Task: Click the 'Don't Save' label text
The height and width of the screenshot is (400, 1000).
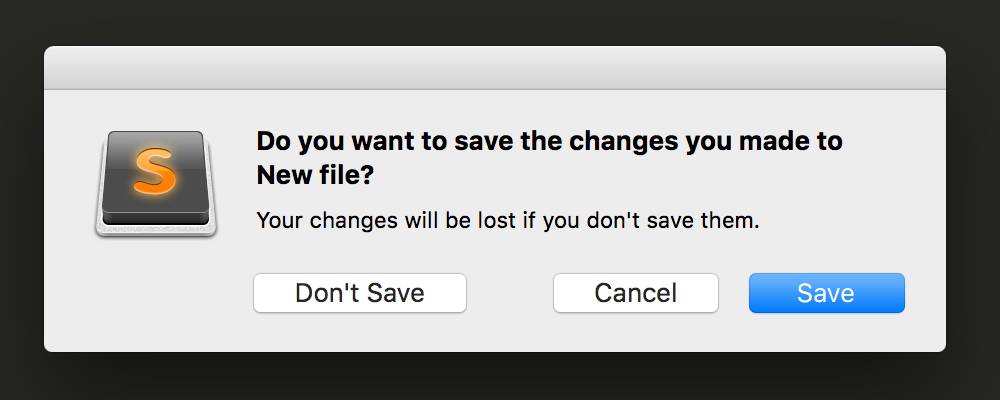Action: (360, 293)
